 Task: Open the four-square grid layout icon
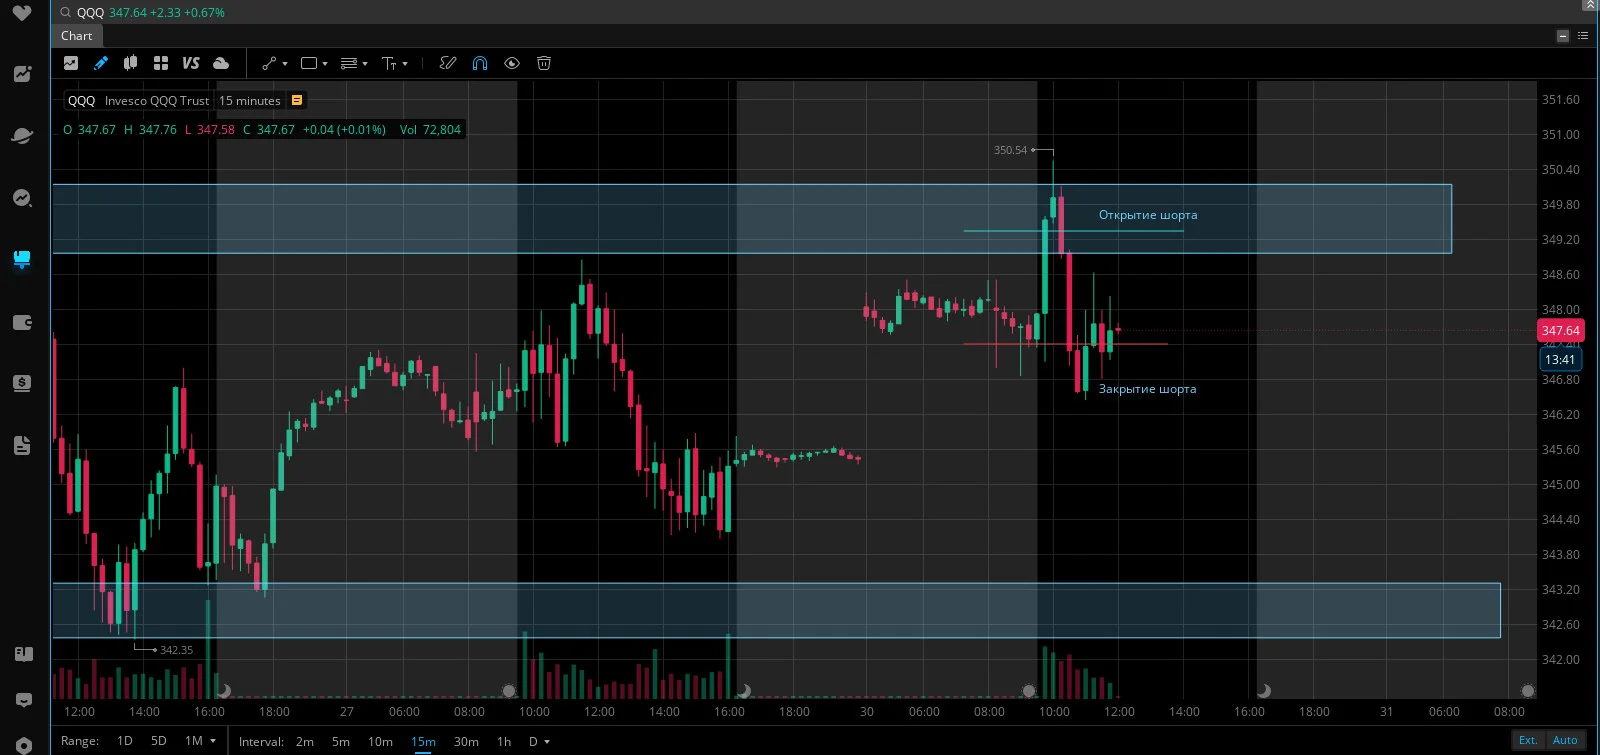[x=161, y=63]
